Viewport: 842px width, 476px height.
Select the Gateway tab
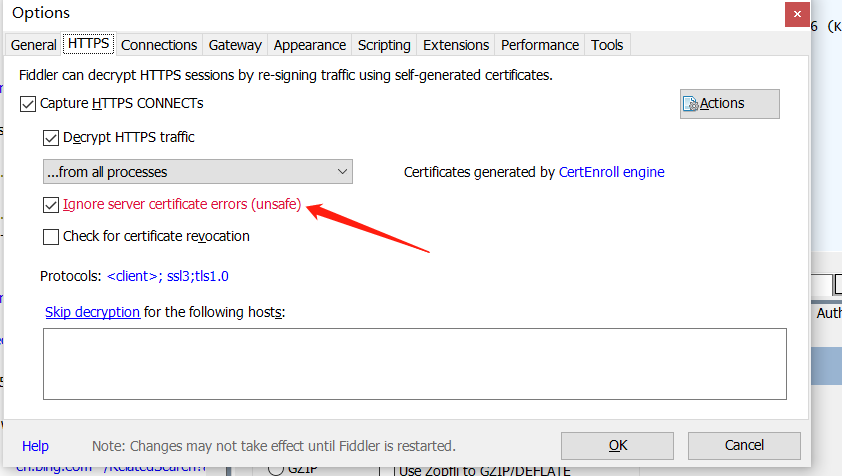235,45
